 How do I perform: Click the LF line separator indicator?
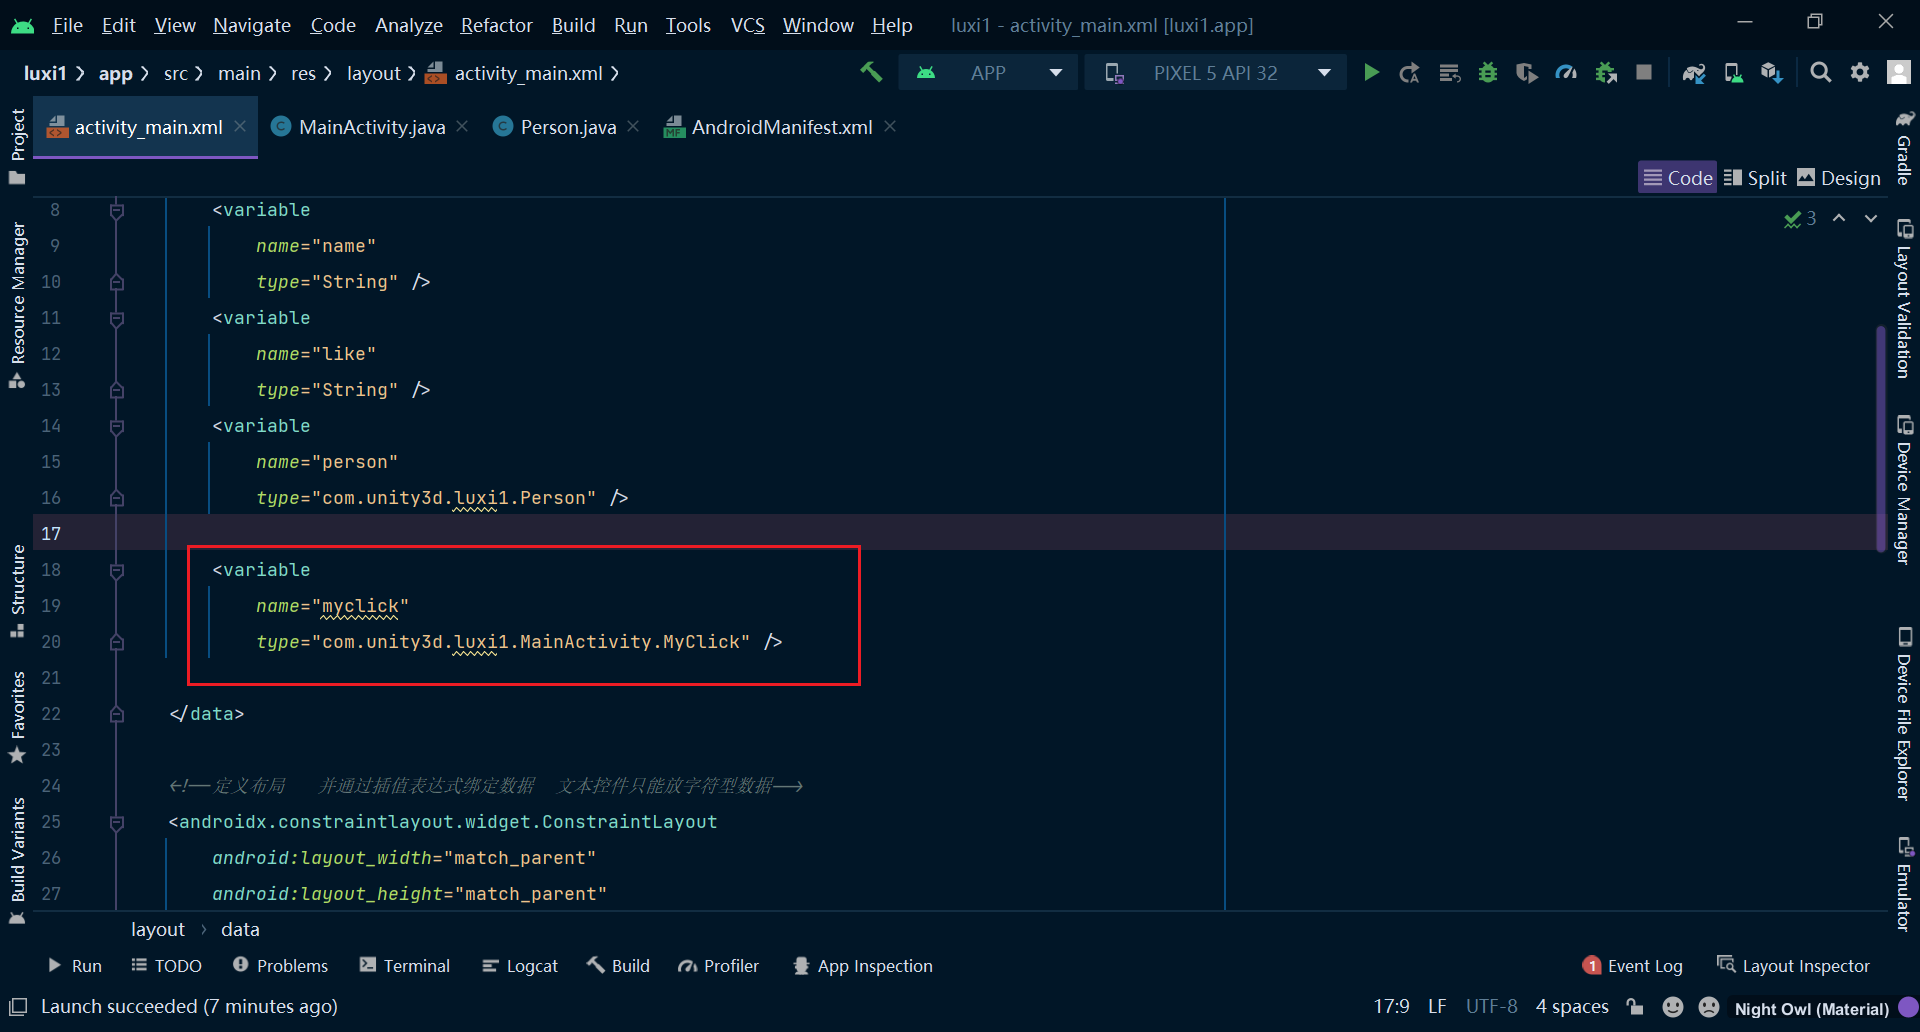pyautogui.click(x=1437, y=1007)
